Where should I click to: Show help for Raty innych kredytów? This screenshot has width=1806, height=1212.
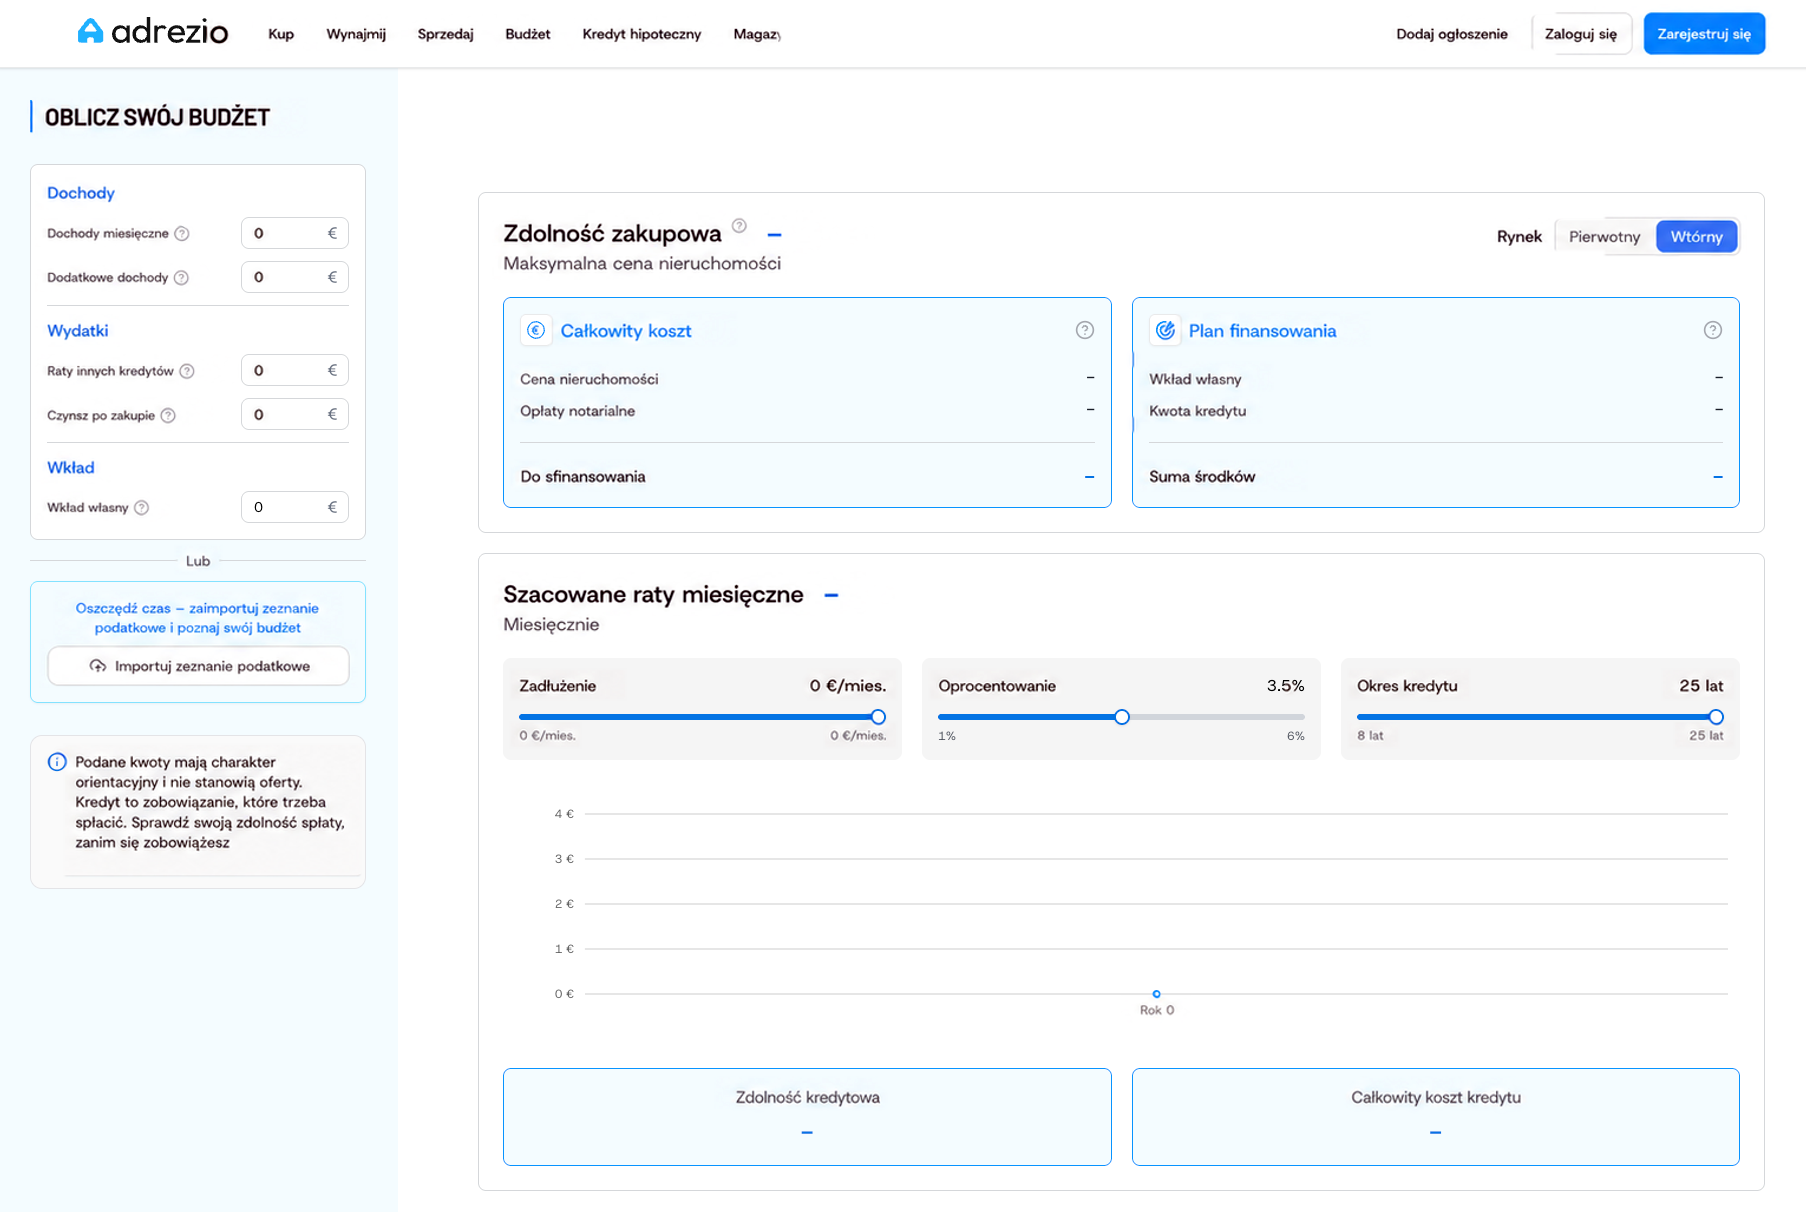tap(187, 371)
